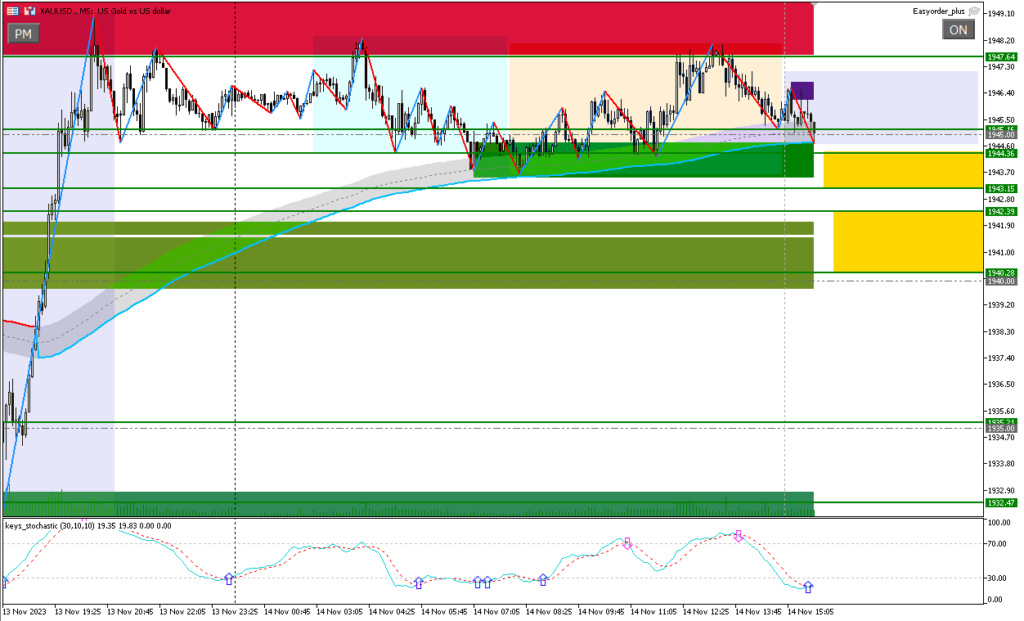This screenshot has width=1024, height=621.
Task: Click the PM panel button
Action: (x=22, y=33)
